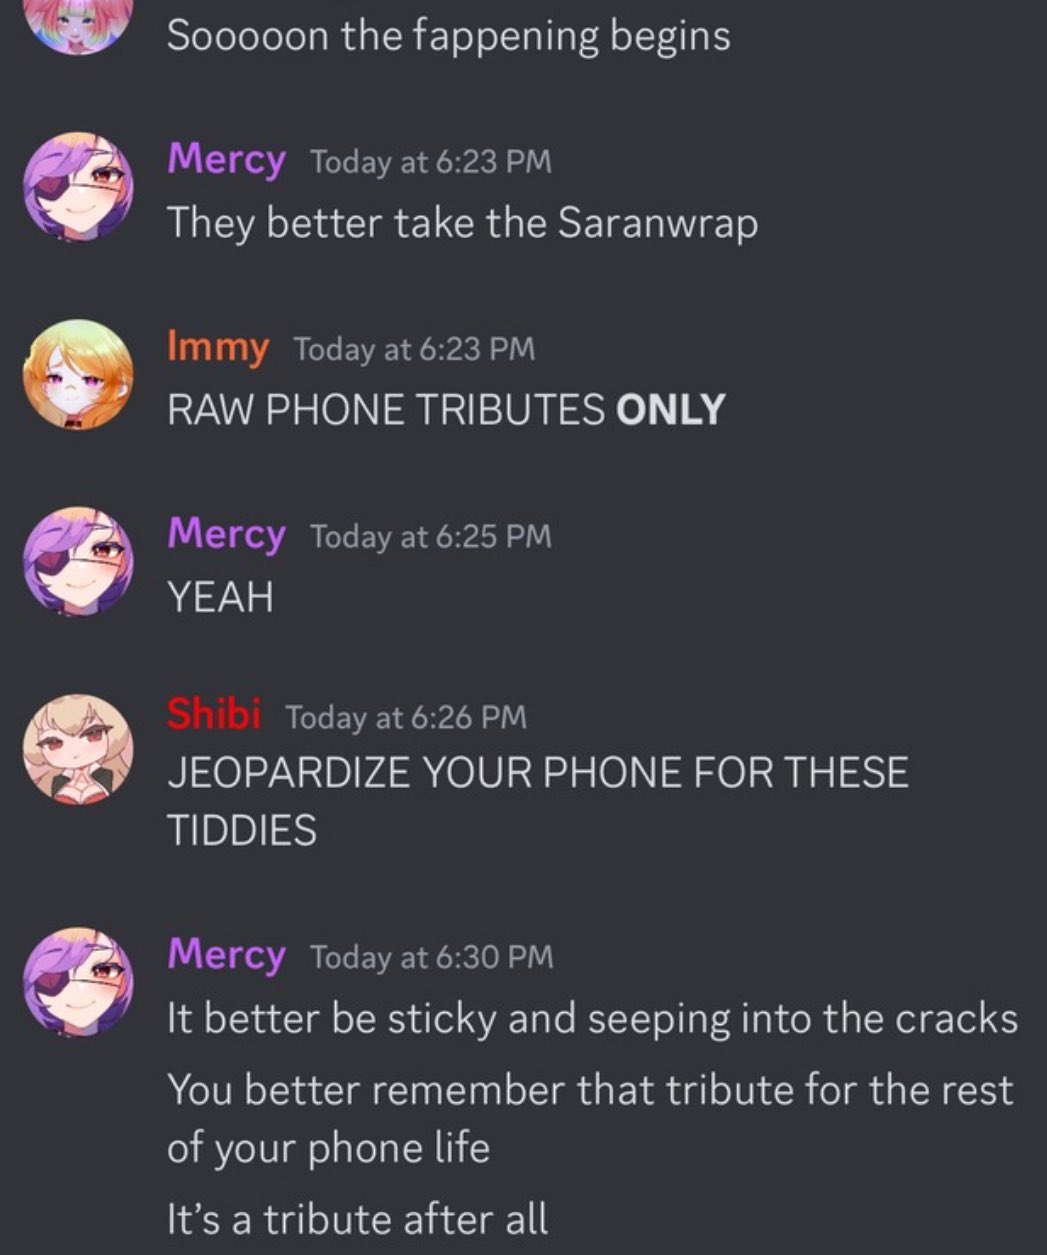The image size is (1047, 1255).
Task: Select the 'They better take the Saranwrap' message
Action: [462, 223]
